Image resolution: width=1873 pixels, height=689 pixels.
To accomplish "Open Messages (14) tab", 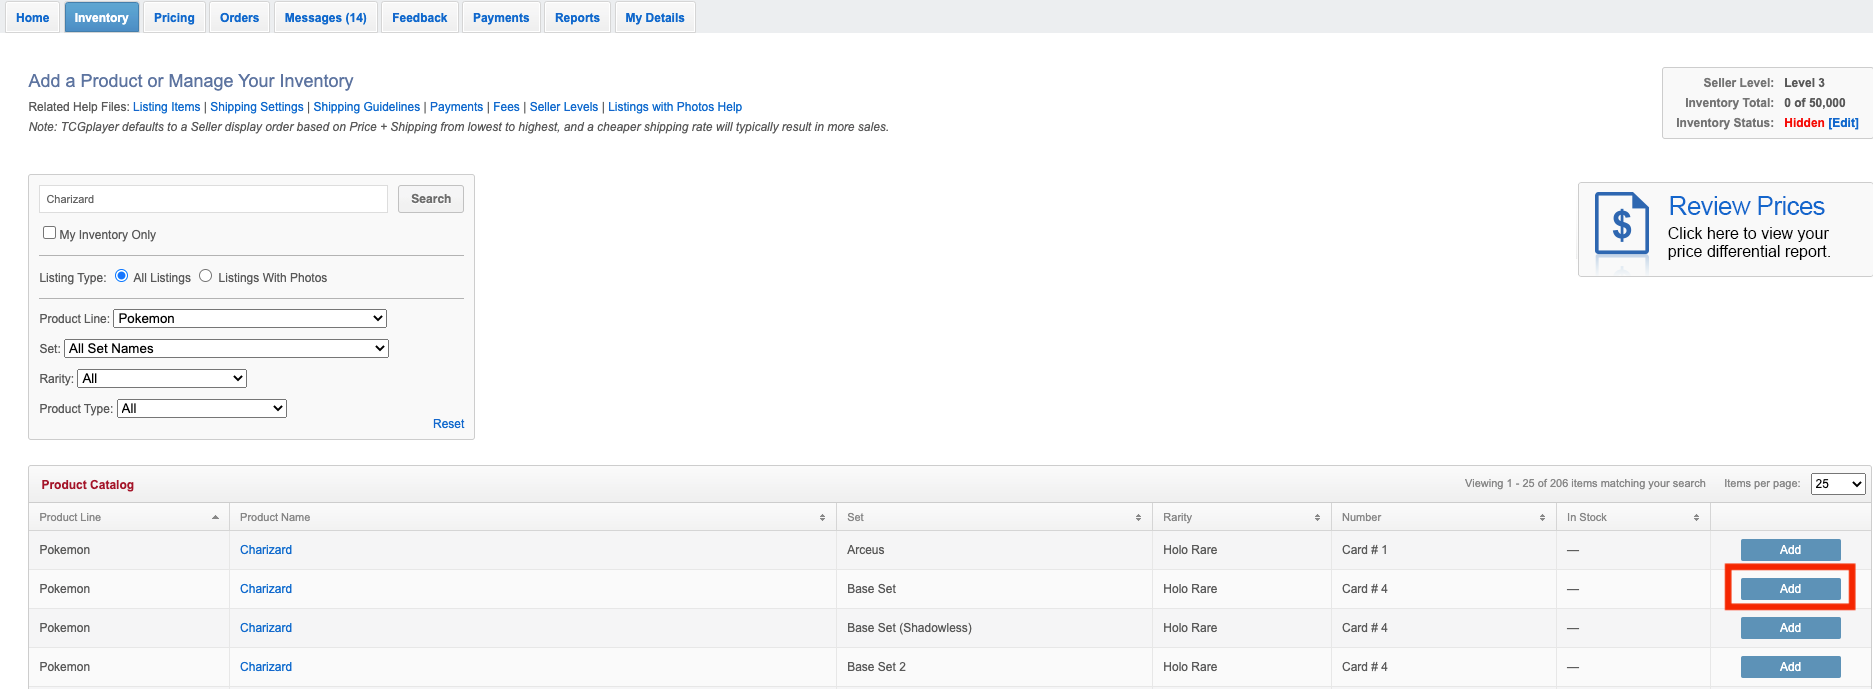I will click(x=325, y=18).
